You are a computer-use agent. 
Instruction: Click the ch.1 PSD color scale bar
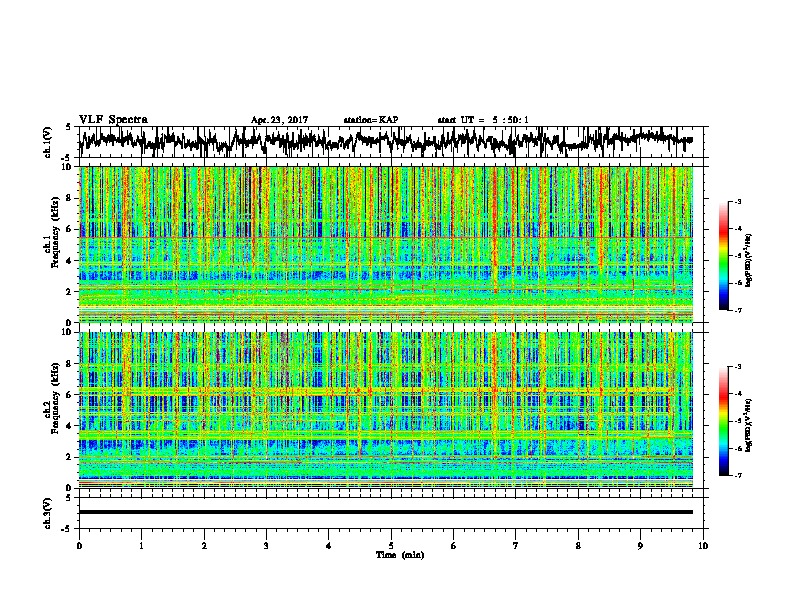click(724, 256)
